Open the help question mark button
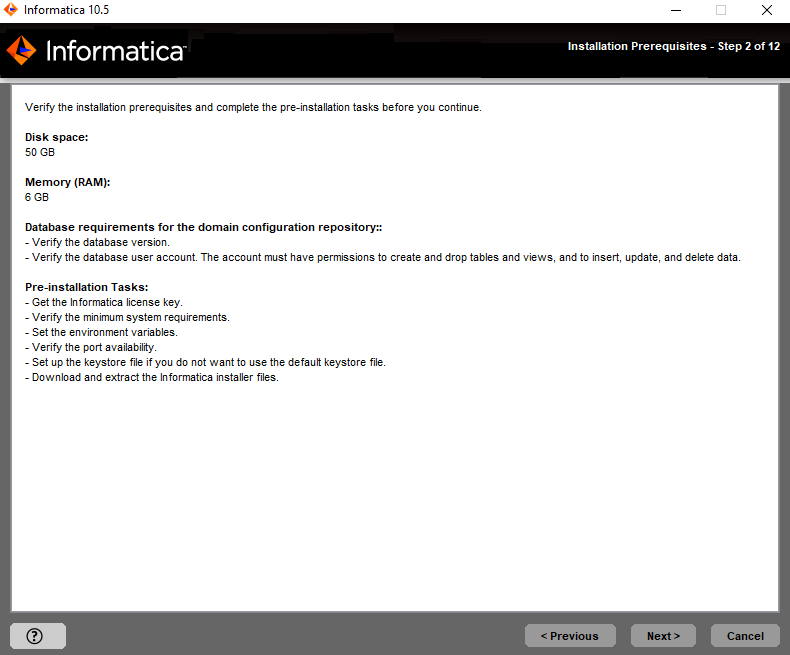Viewport: 790px width, 655px height. click(38, 636)
